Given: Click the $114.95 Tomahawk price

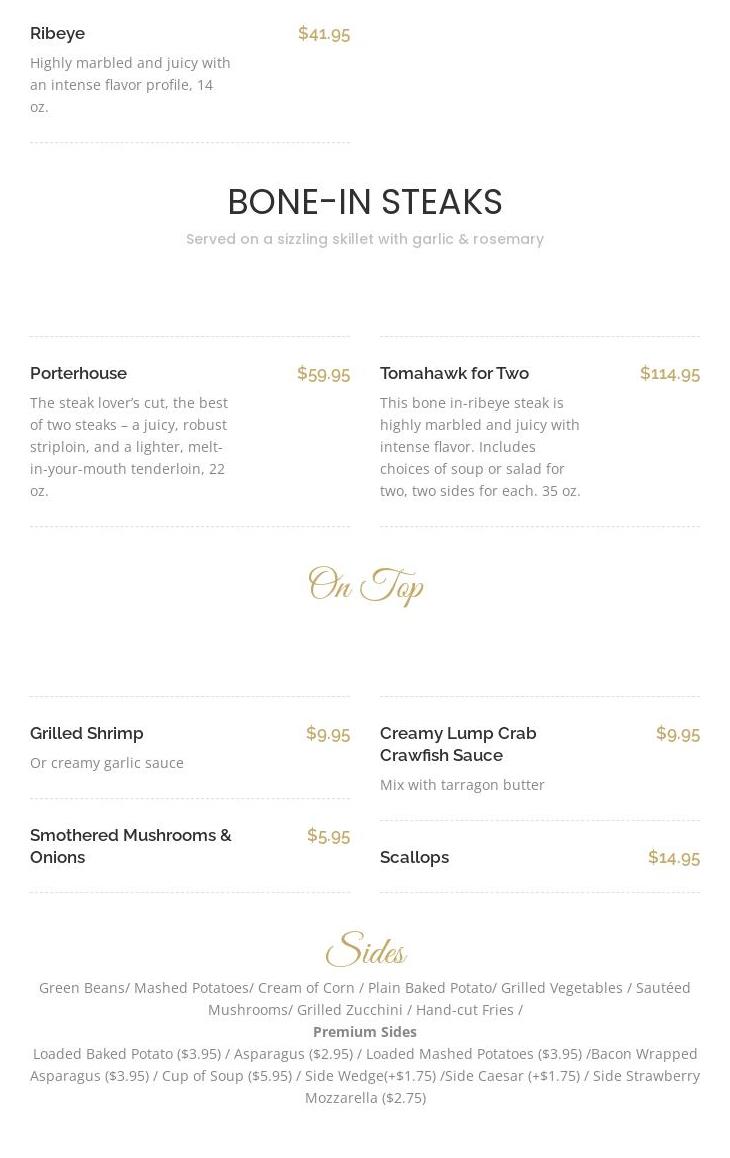Looking at the screenshot, I should [x=669, y=374].
